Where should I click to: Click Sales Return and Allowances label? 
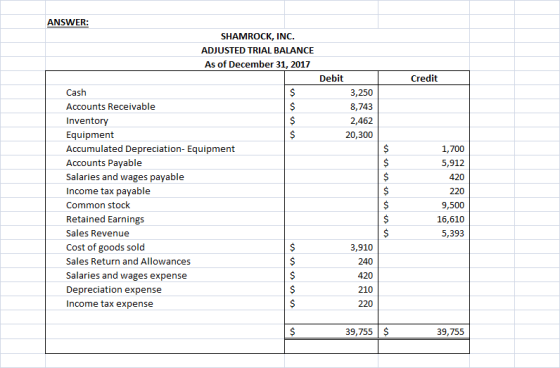[x=128, y=262]
